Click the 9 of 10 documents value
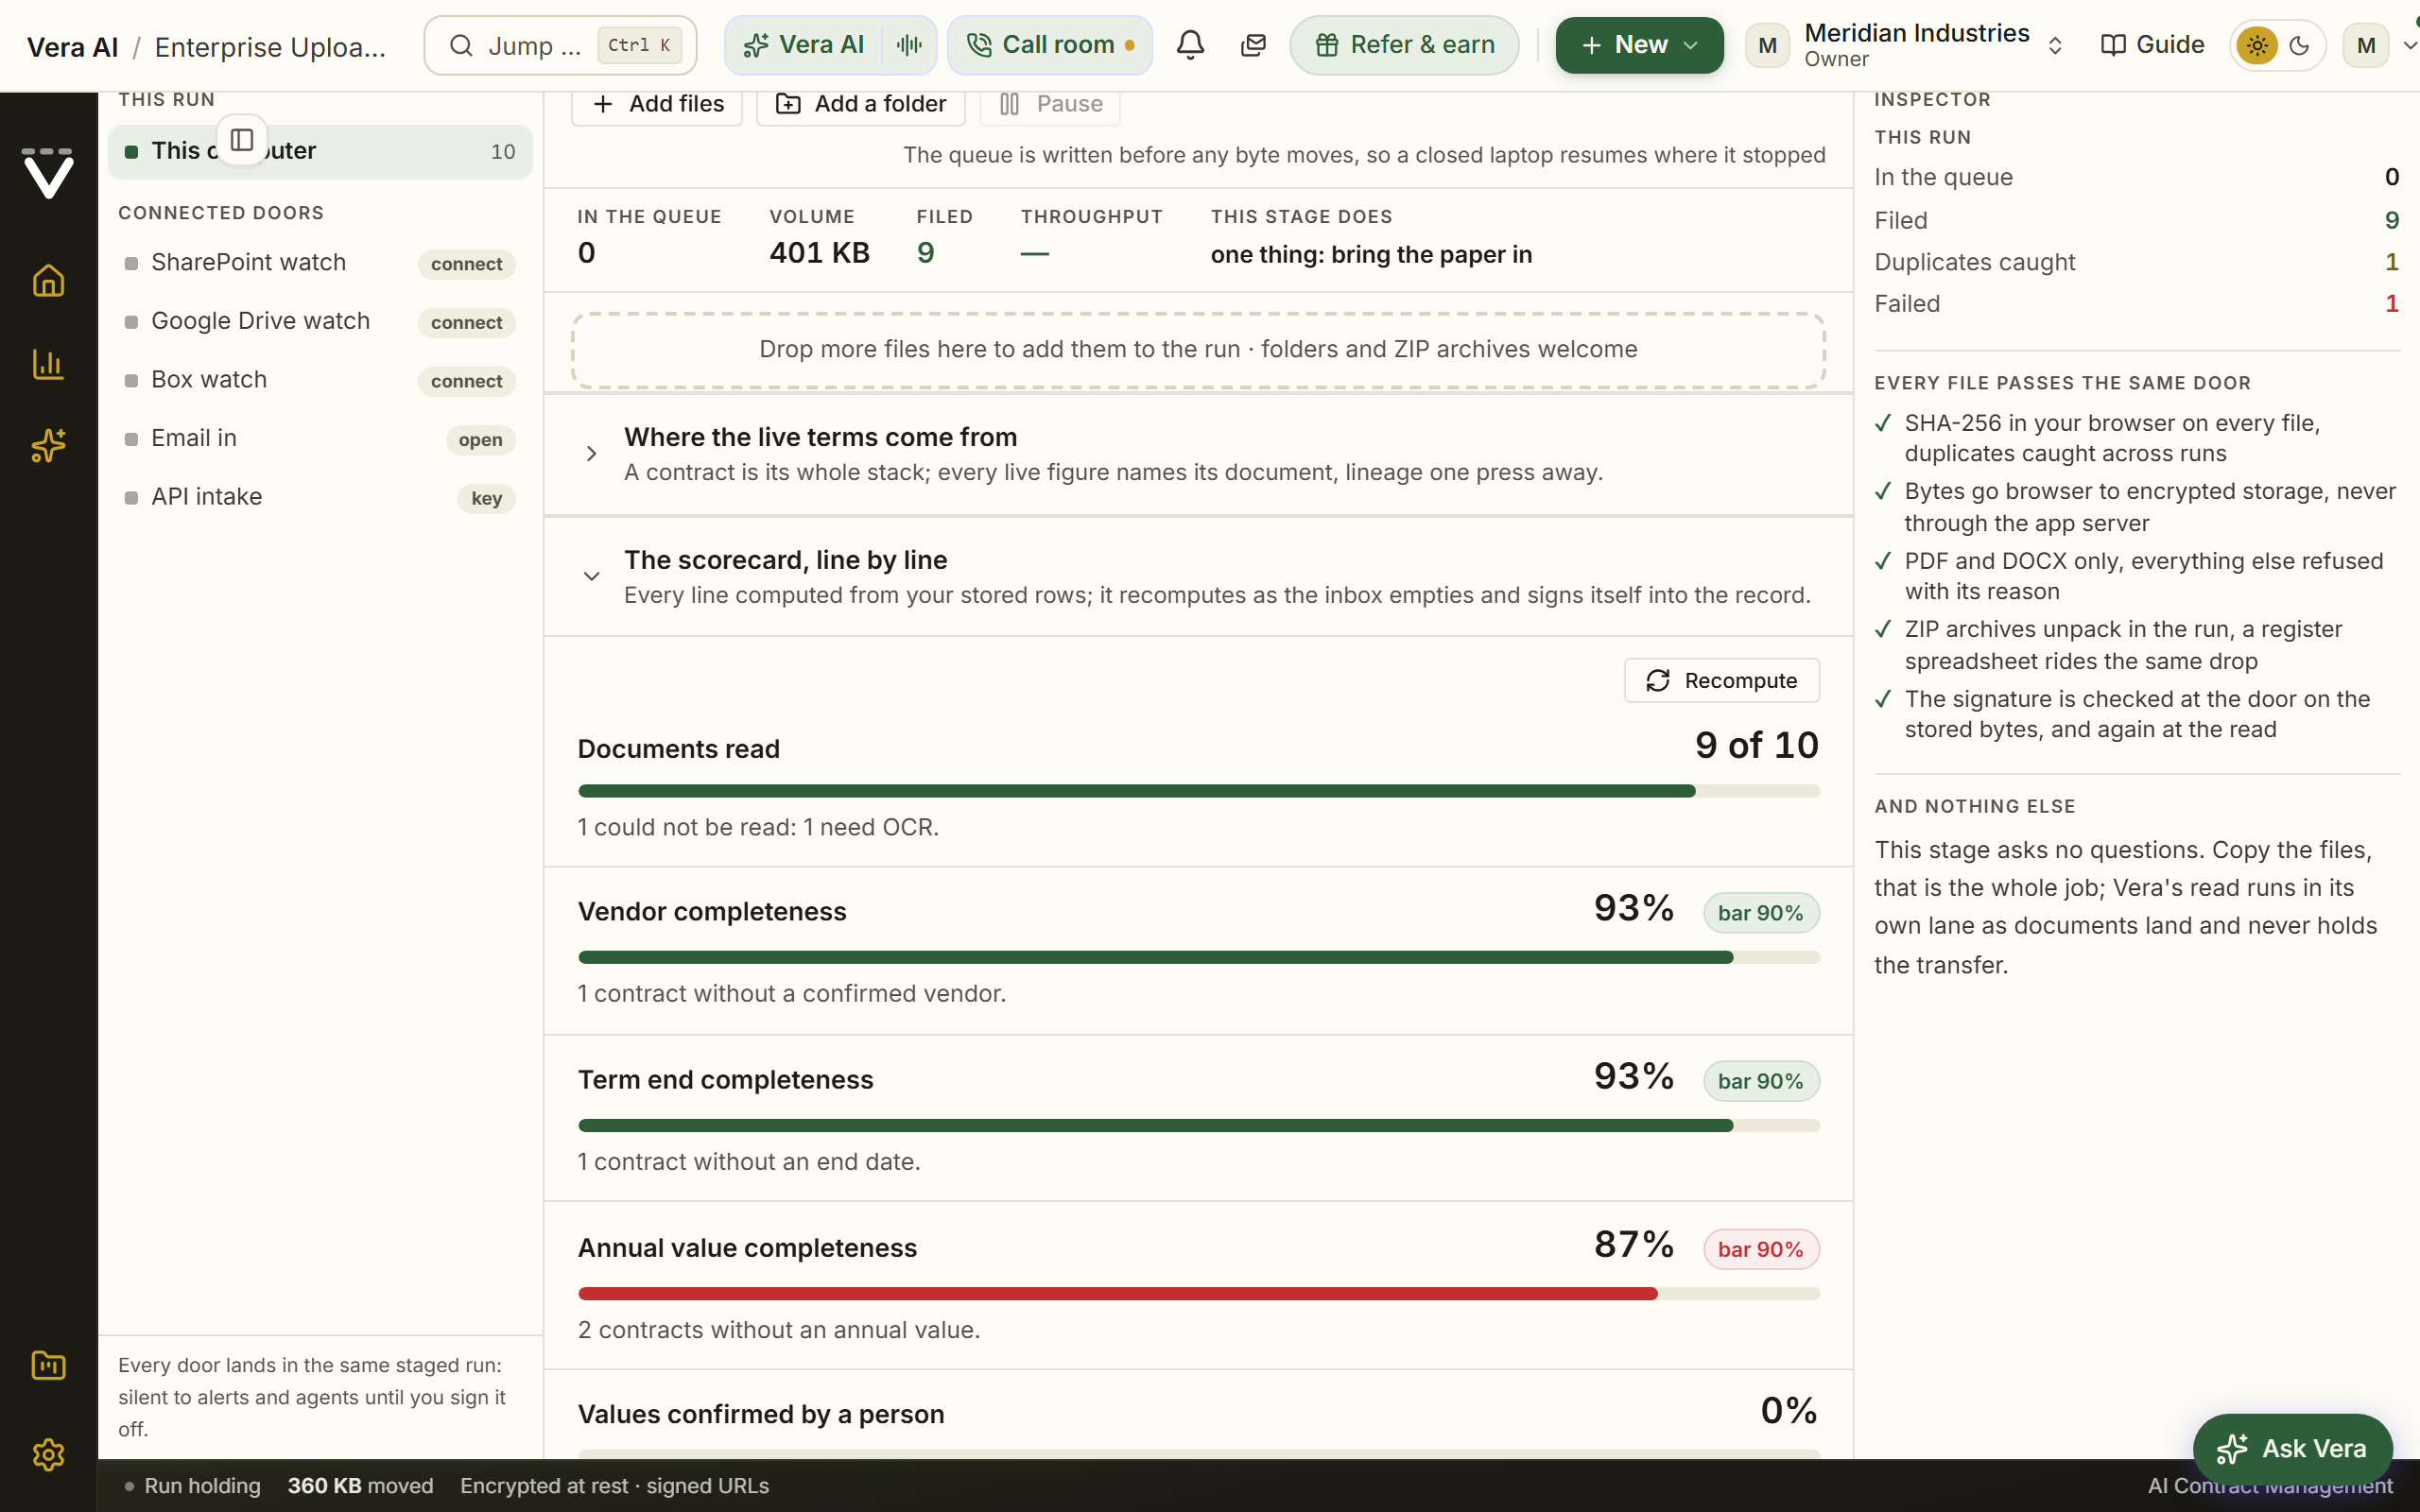The height and width of the screenshot is (1512, 2420). [x=1756, y=745]
